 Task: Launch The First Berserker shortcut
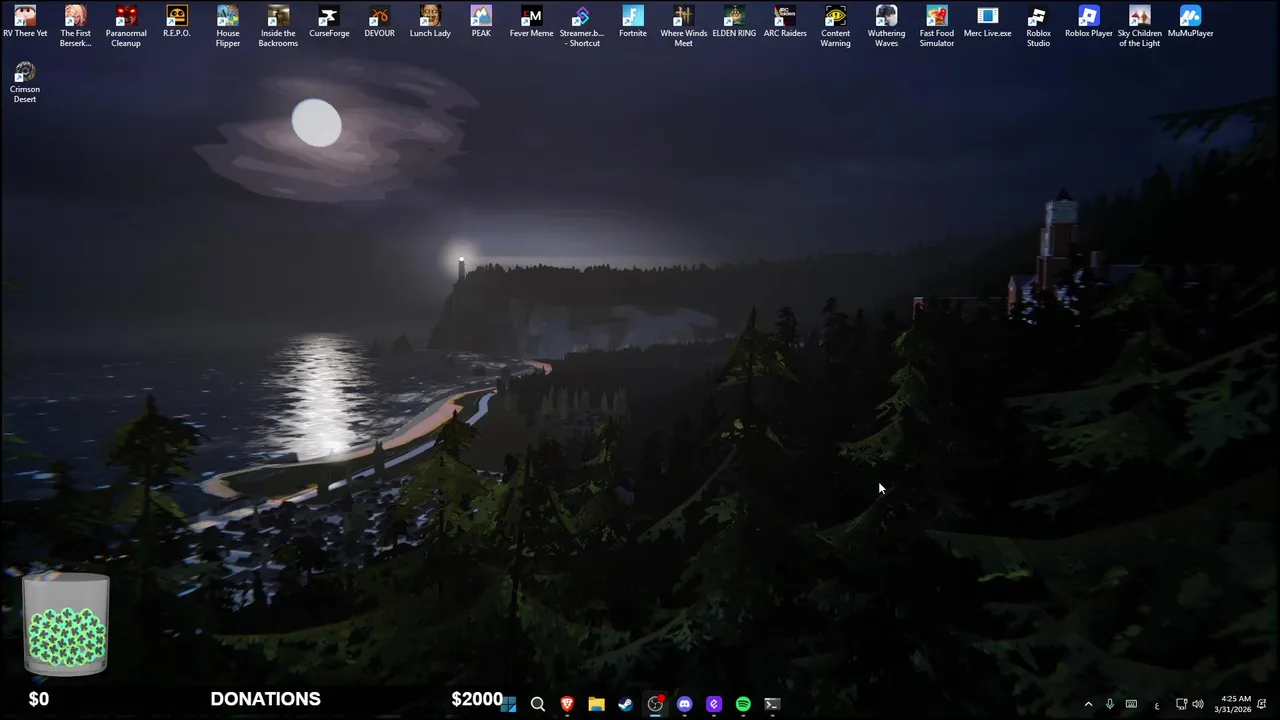pos(76,26)
